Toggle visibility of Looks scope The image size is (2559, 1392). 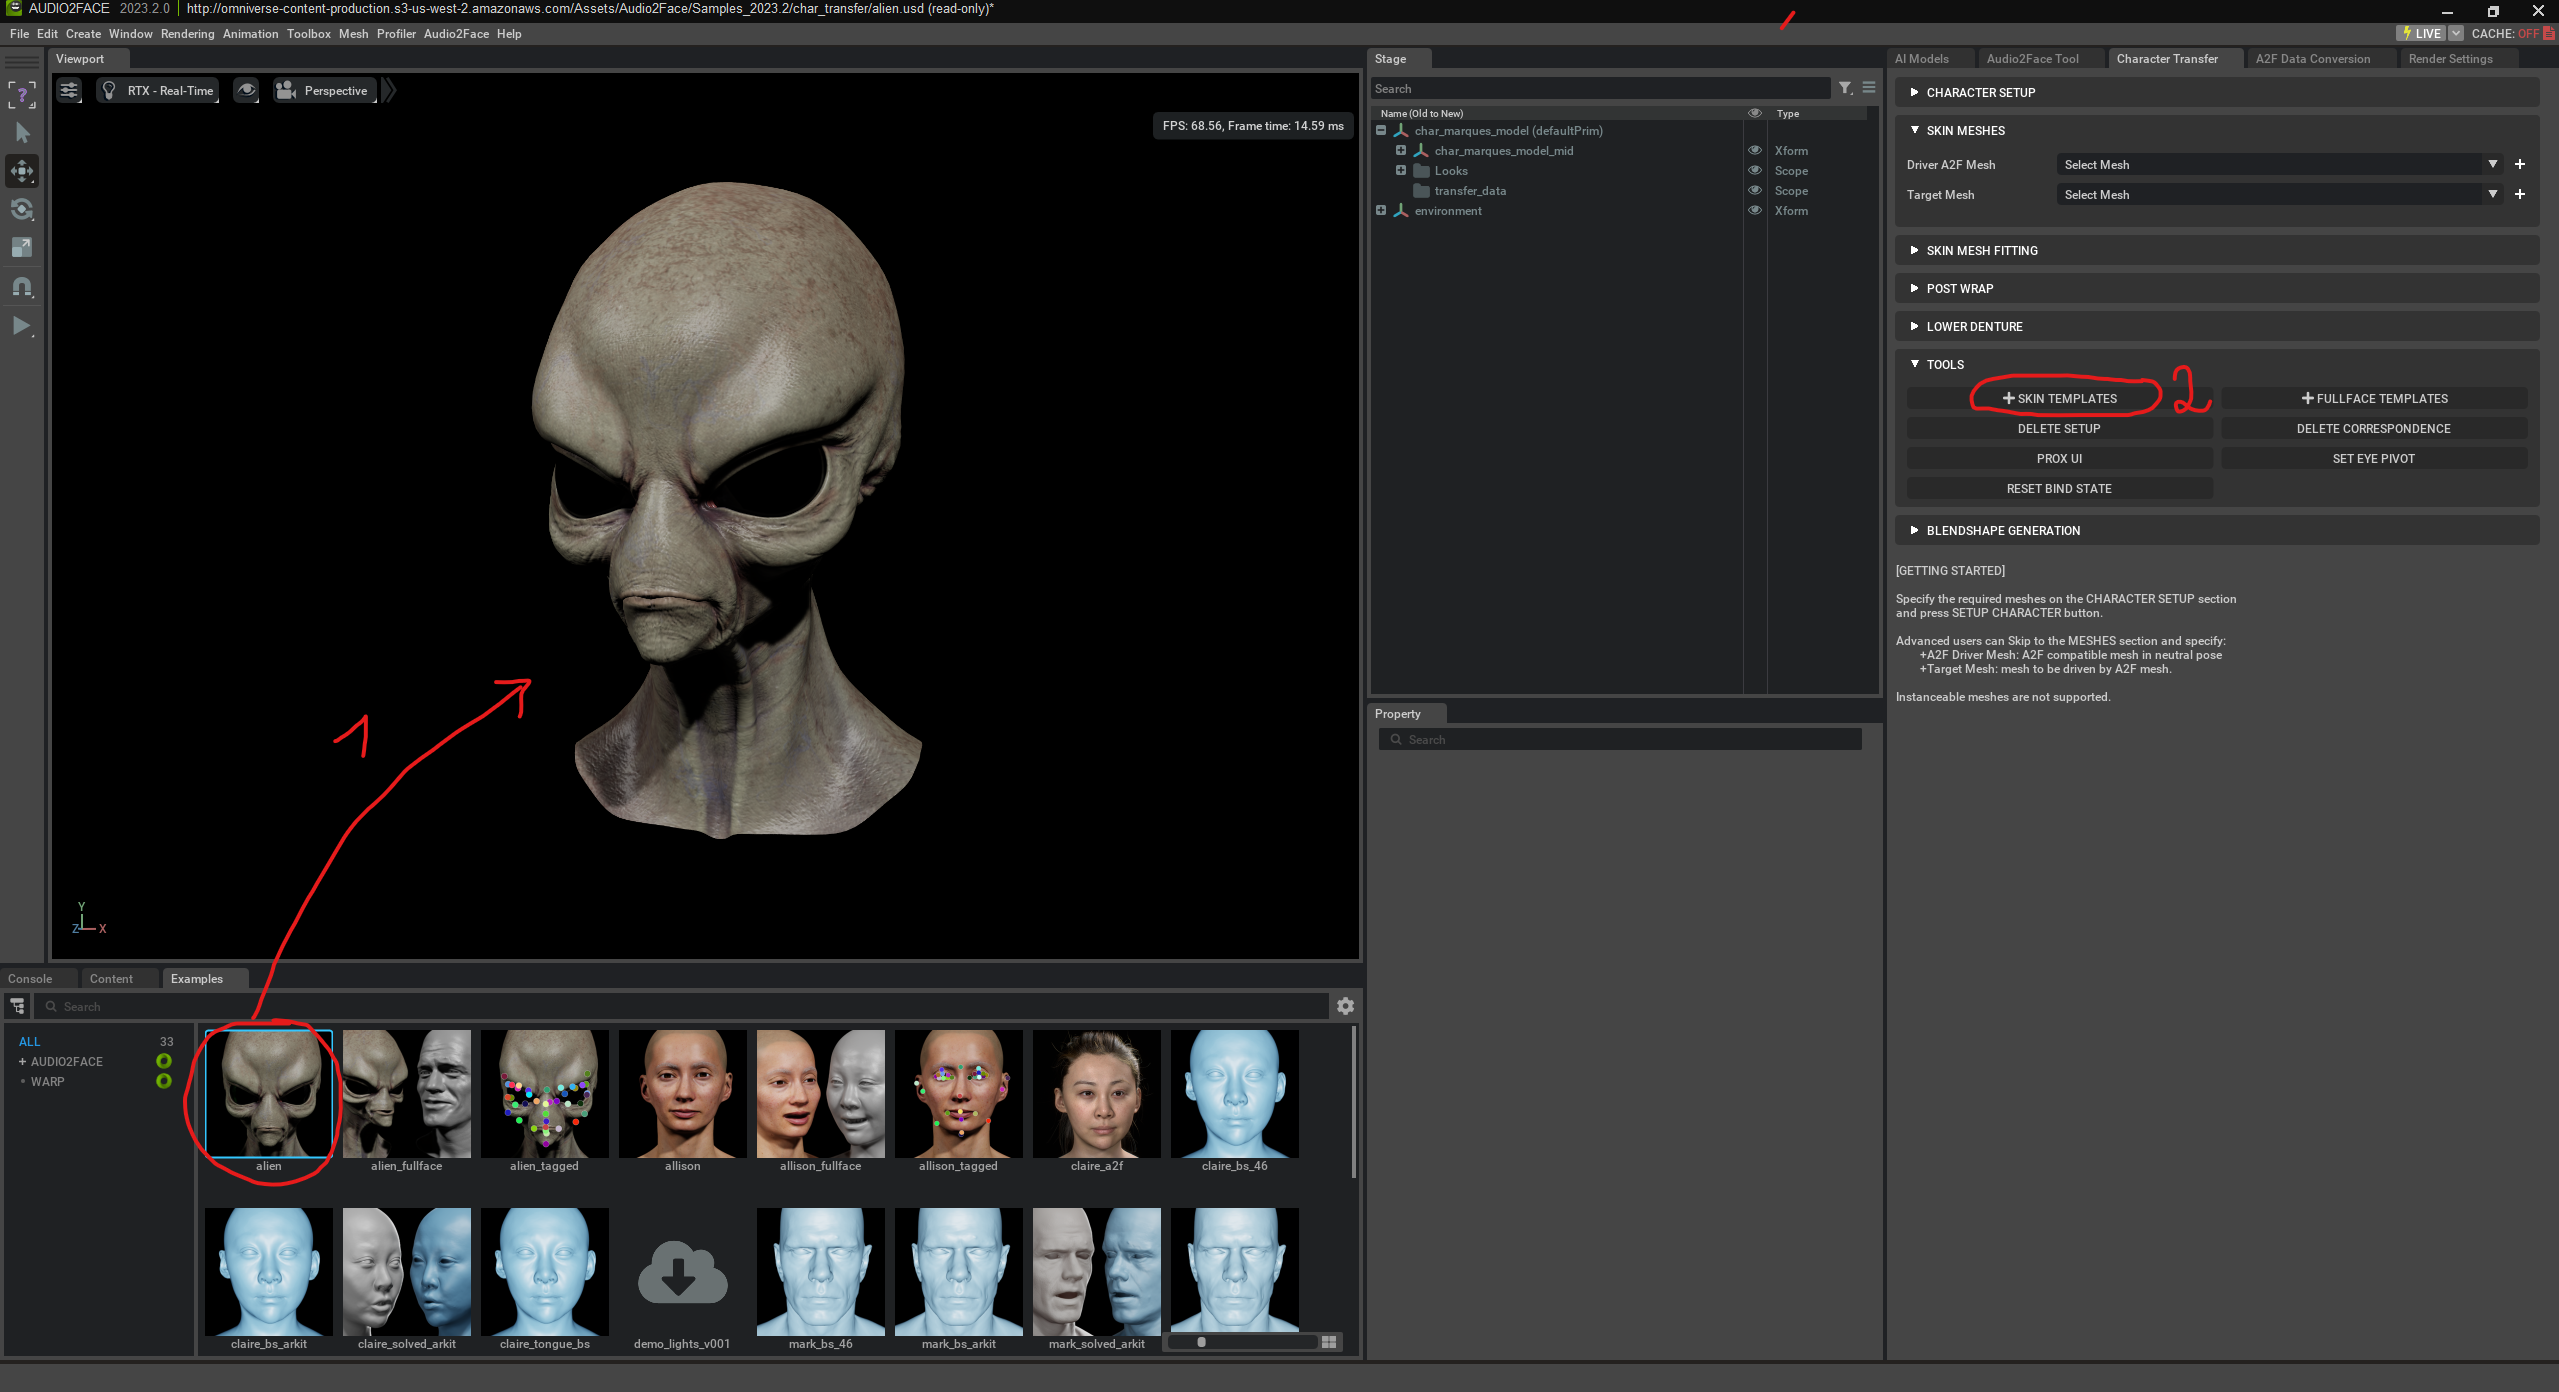tap(1754, 170)
